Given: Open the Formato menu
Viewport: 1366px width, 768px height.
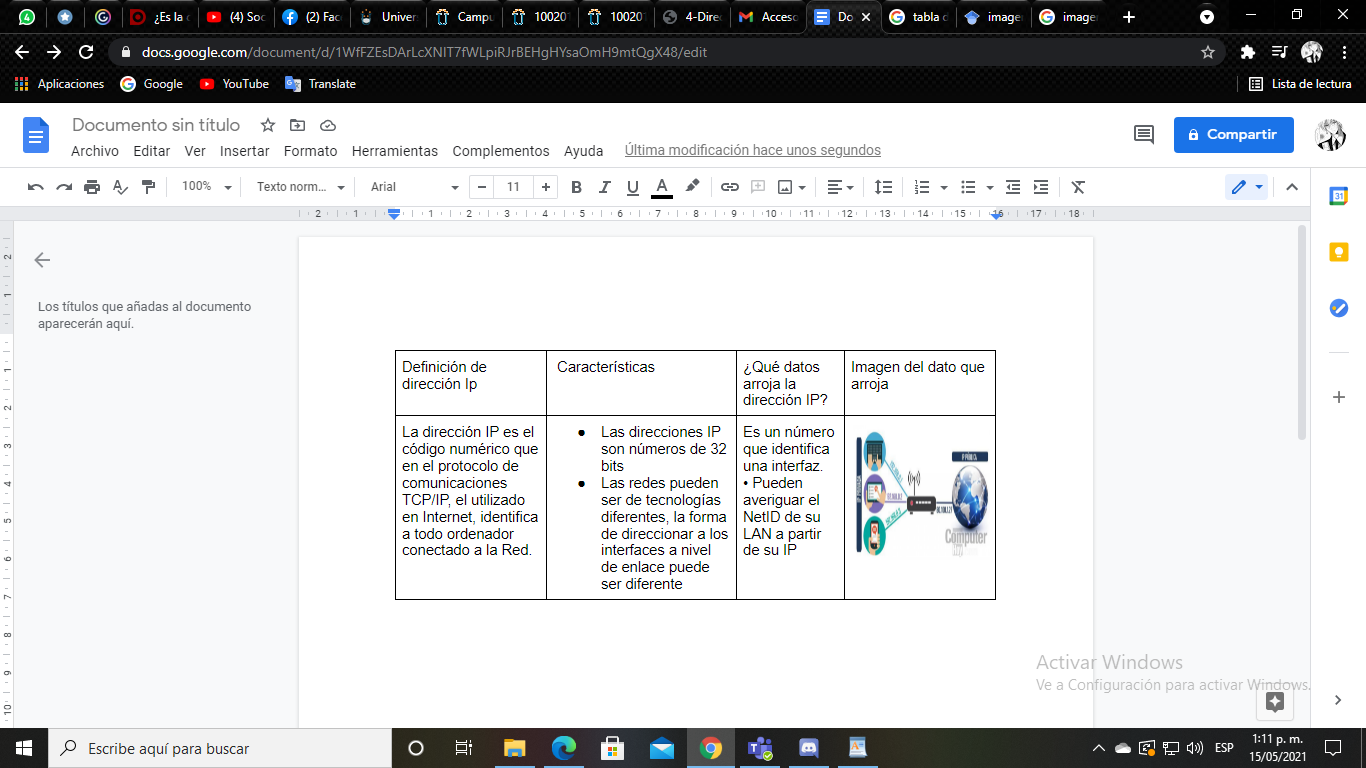Looking at the screenshot, I should point(310,151).
